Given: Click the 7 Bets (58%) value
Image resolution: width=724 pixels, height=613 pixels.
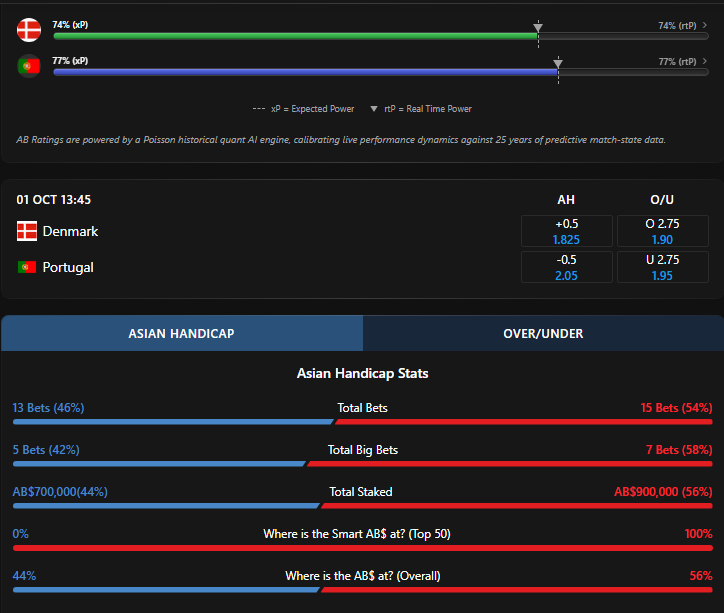Looking at the screenshot, I should (679, 450).
